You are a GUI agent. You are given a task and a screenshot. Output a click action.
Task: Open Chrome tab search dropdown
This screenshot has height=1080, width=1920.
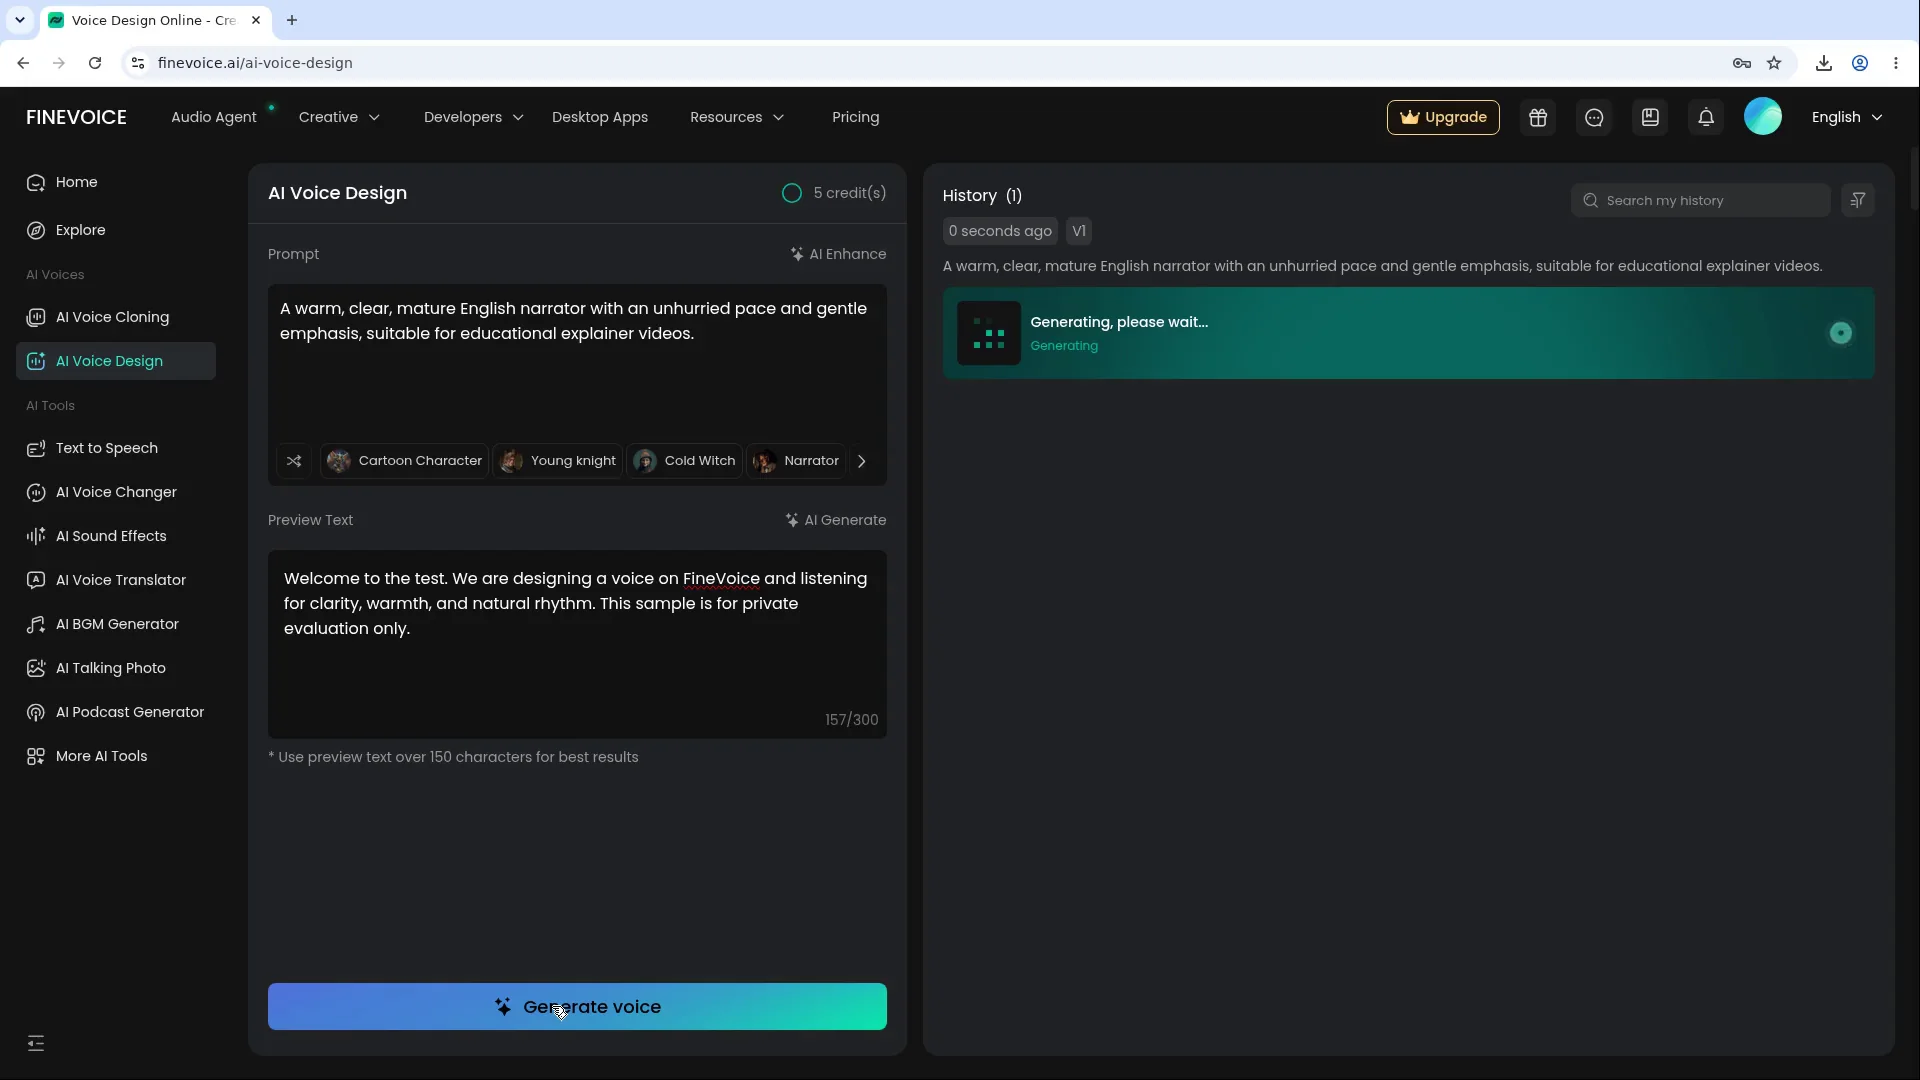click(20, 20)
